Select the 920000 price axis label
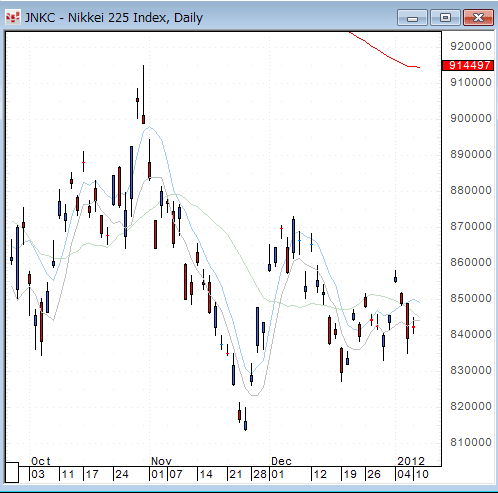This screenshot has width=498, height=493. (471, 46)
